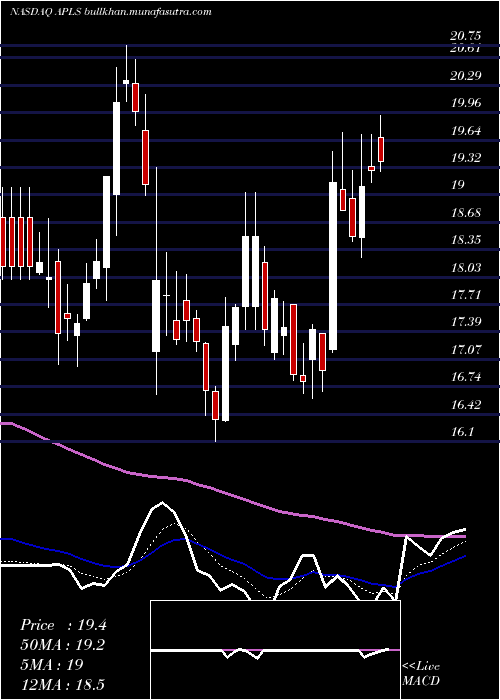Click the 17.71 price axis label

[466, 295]
